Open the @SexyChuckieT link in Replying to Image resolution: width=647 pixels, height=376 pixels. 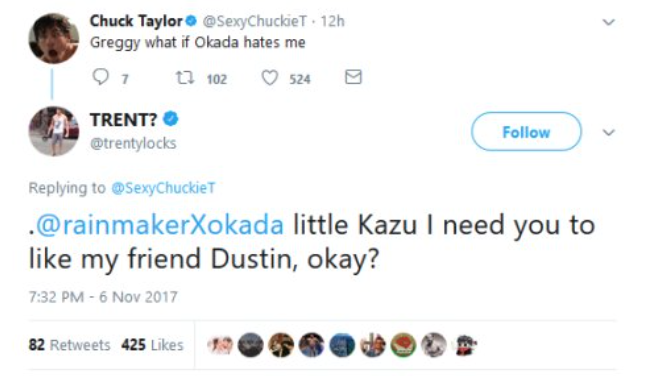[163, 188]
